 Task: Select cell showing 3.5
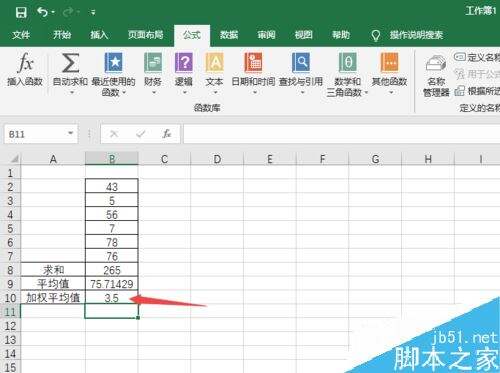point(112,298)
